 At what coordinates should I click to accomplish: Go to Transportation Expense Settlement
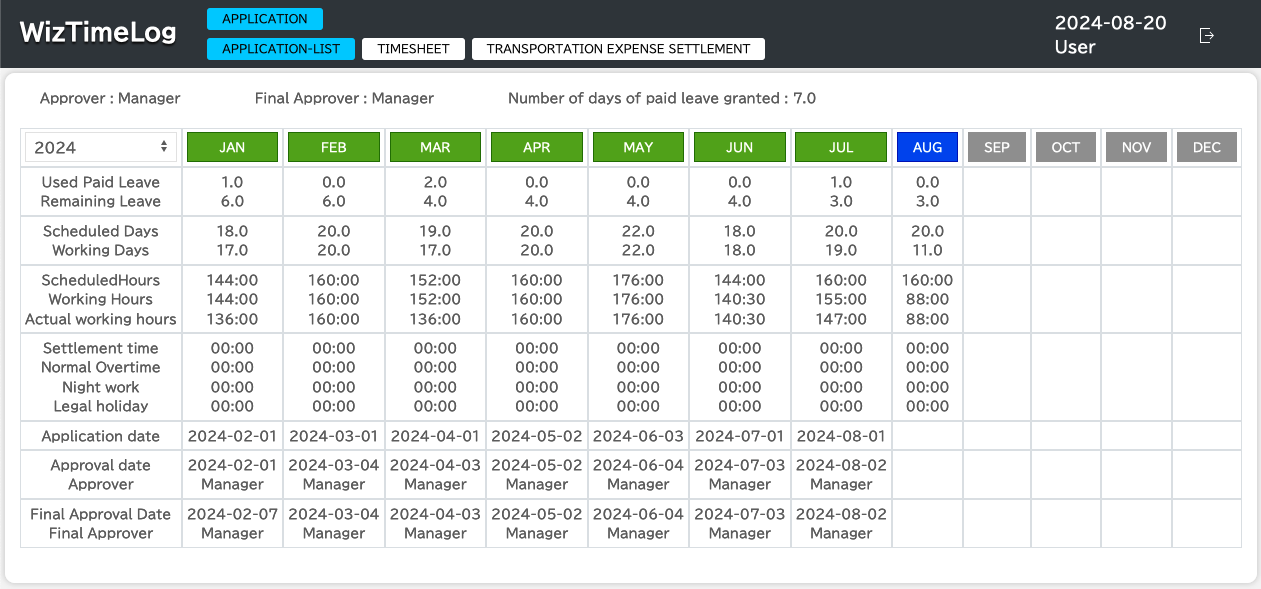(x=618, y=49)
